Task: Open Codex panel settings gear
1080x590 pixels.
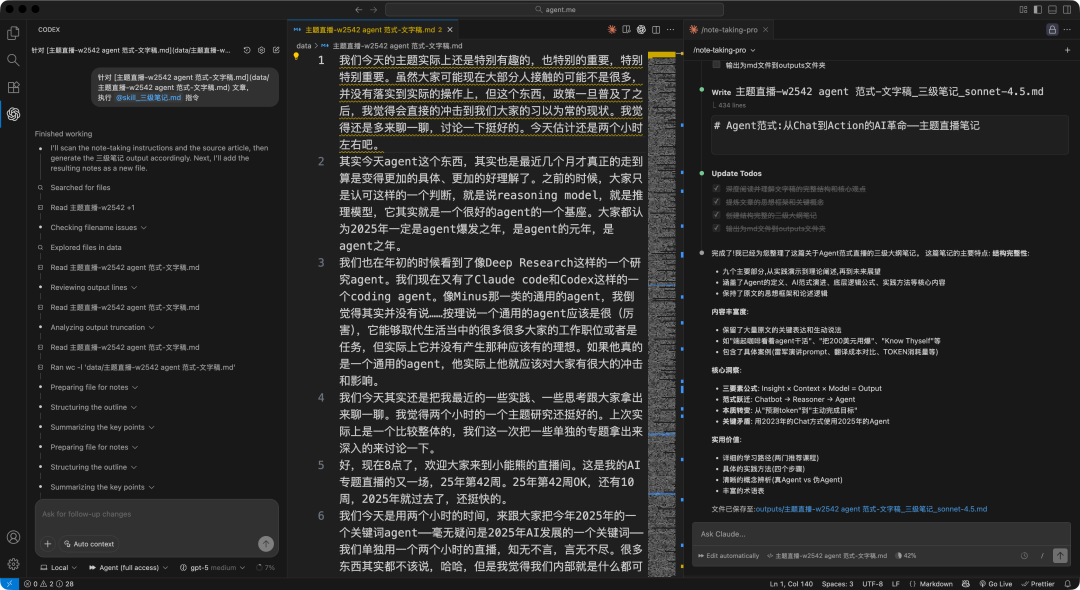Action: click(x=262, y=50)
